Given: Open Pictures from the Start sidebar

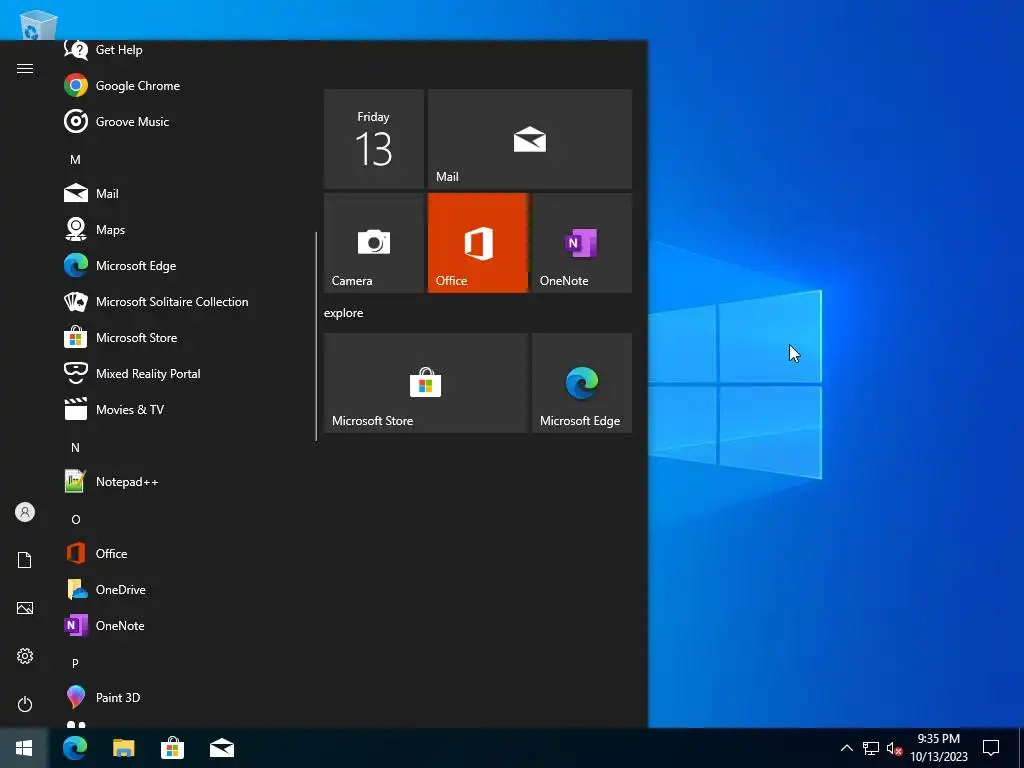Looking at the screenshot, I should [x=25, y=608].
